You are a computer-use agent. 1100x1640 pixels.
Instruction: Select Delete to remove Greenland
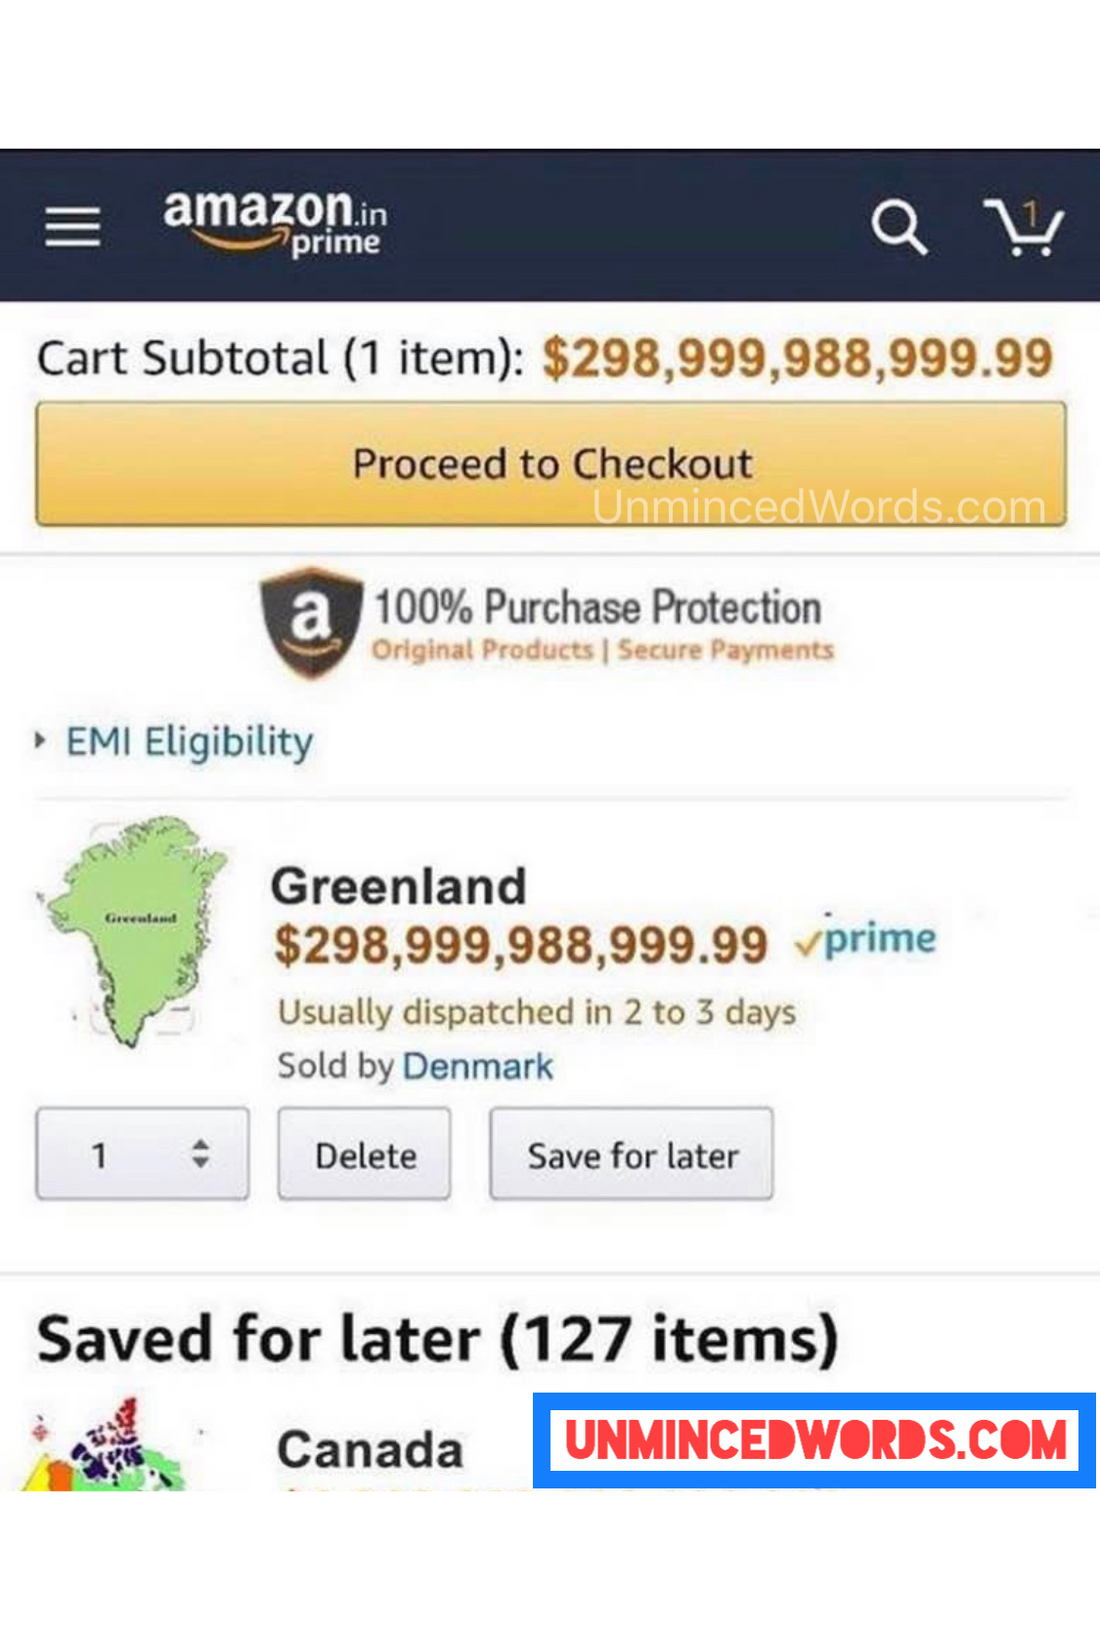(365, 1155)
